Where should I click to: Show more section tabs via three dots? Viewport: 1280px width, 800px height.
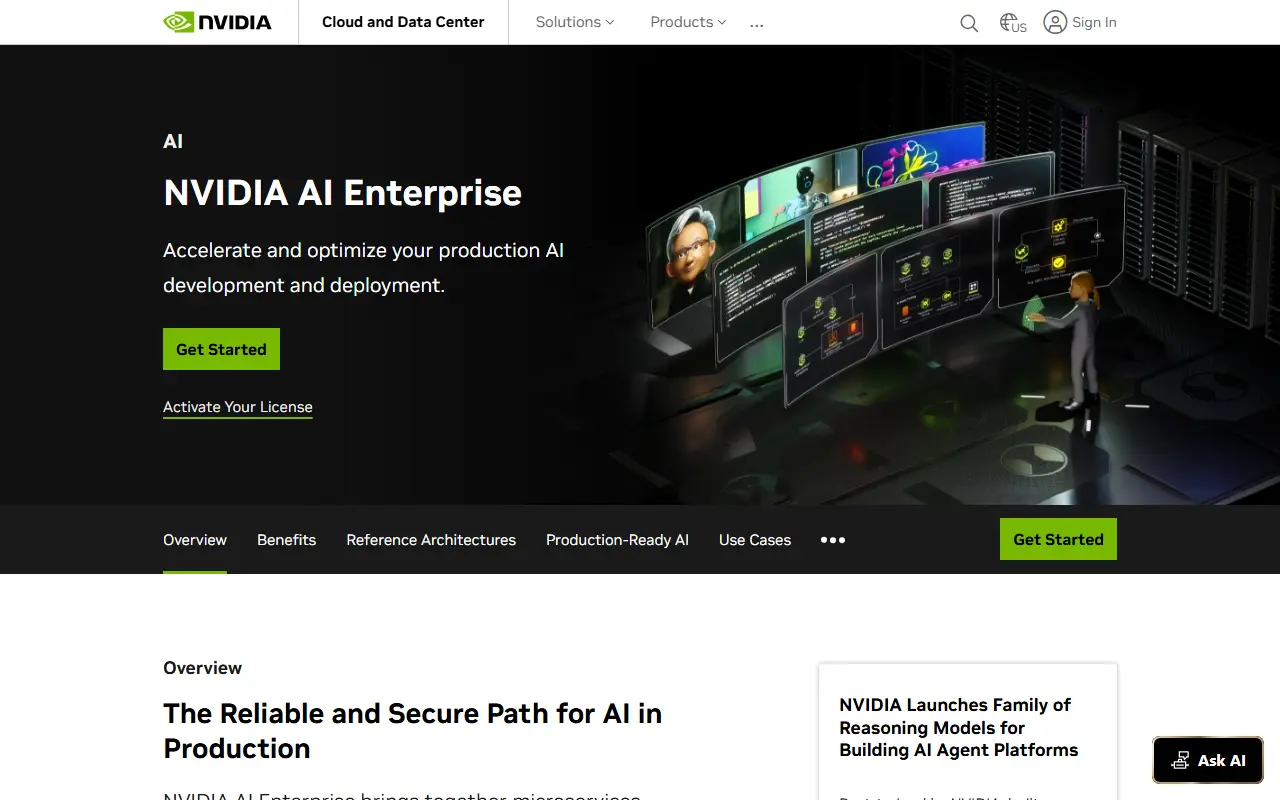[833, 540]
